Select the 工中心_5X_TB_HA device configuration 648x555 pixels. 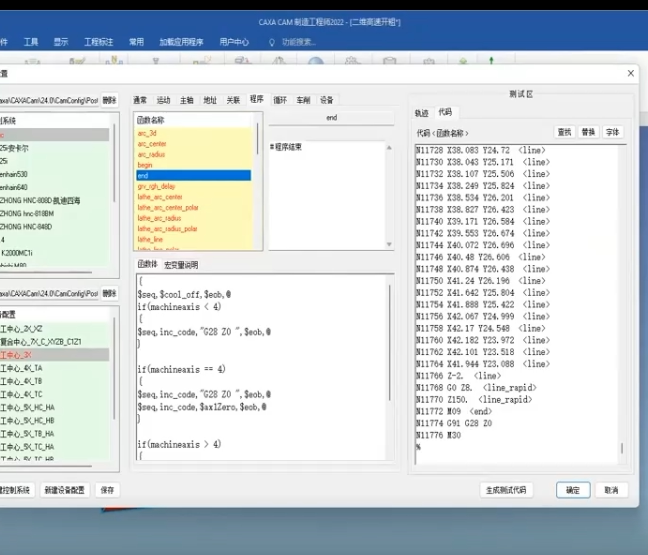pos(55,434)
